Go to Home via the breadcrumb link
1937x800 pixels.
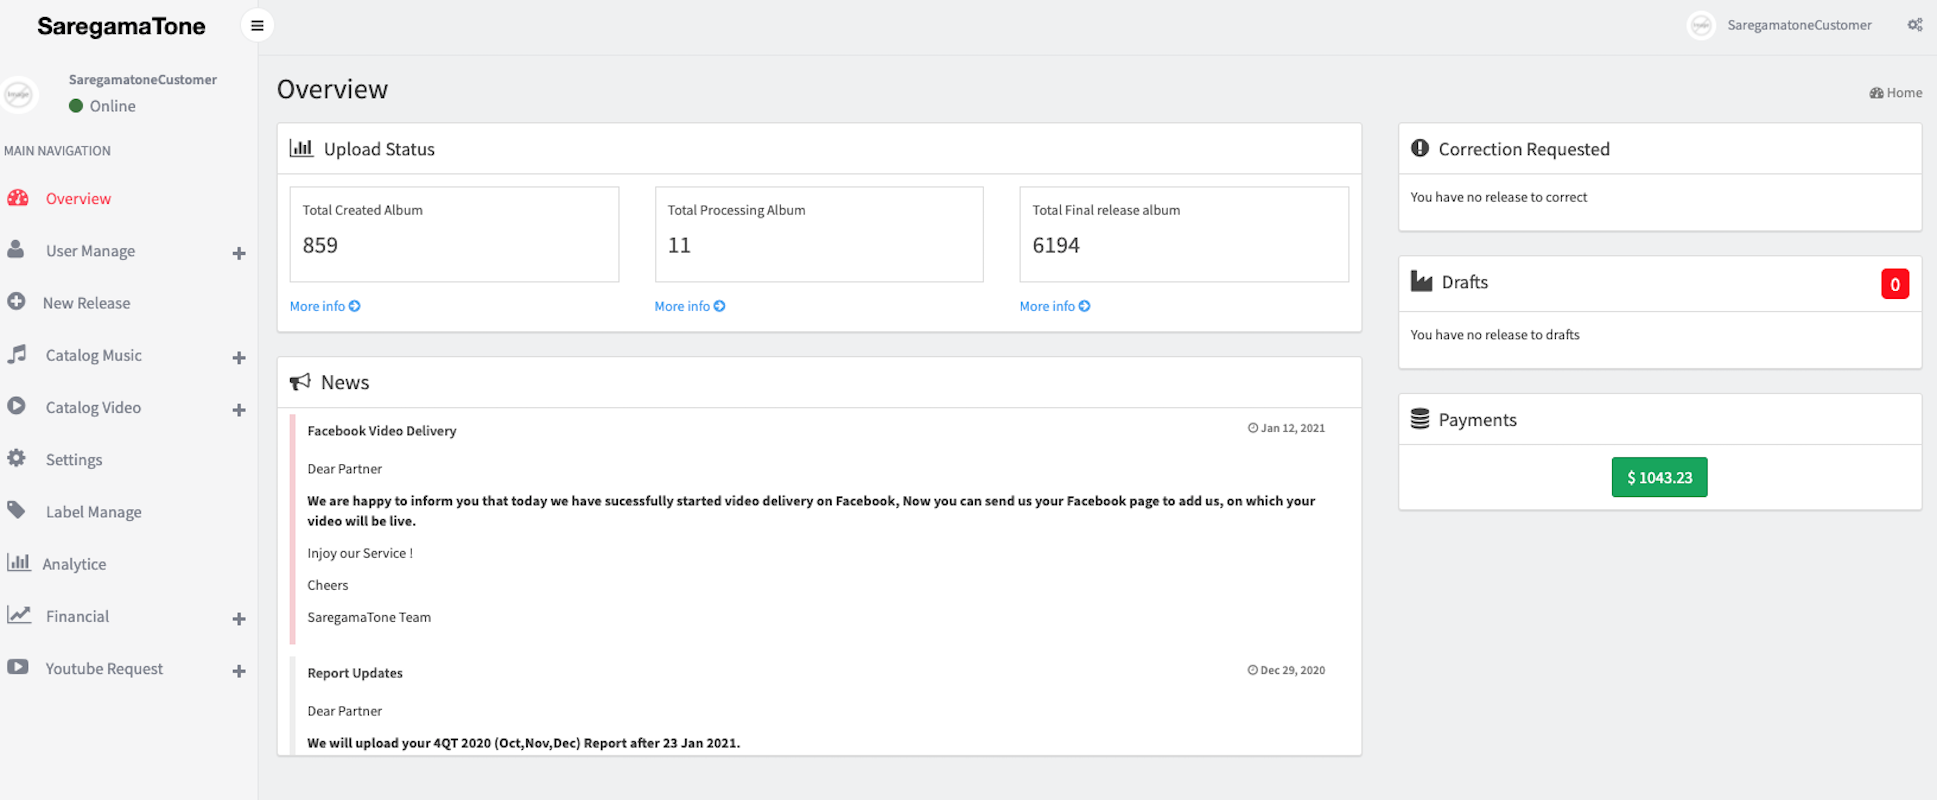(x=1896, y=93)
